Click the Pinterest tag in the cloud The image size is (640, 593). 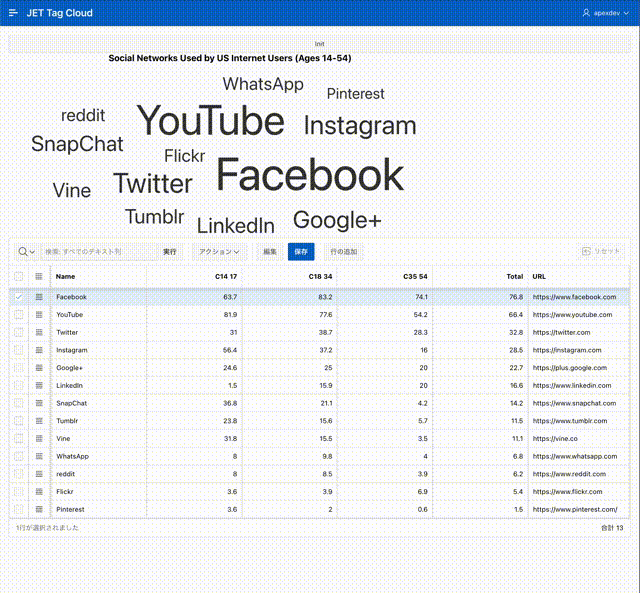(x=356, y=94)
